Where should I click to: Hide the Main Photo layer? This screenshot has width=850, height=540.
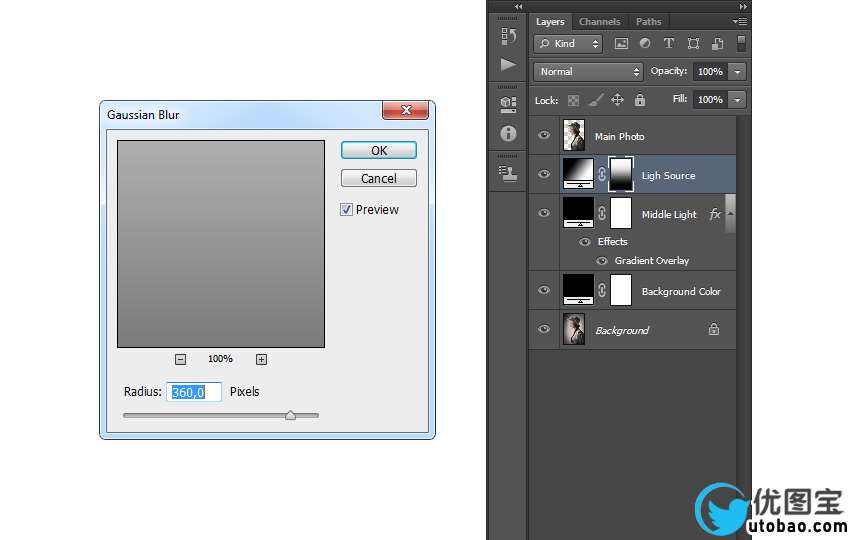coord(544,135)
